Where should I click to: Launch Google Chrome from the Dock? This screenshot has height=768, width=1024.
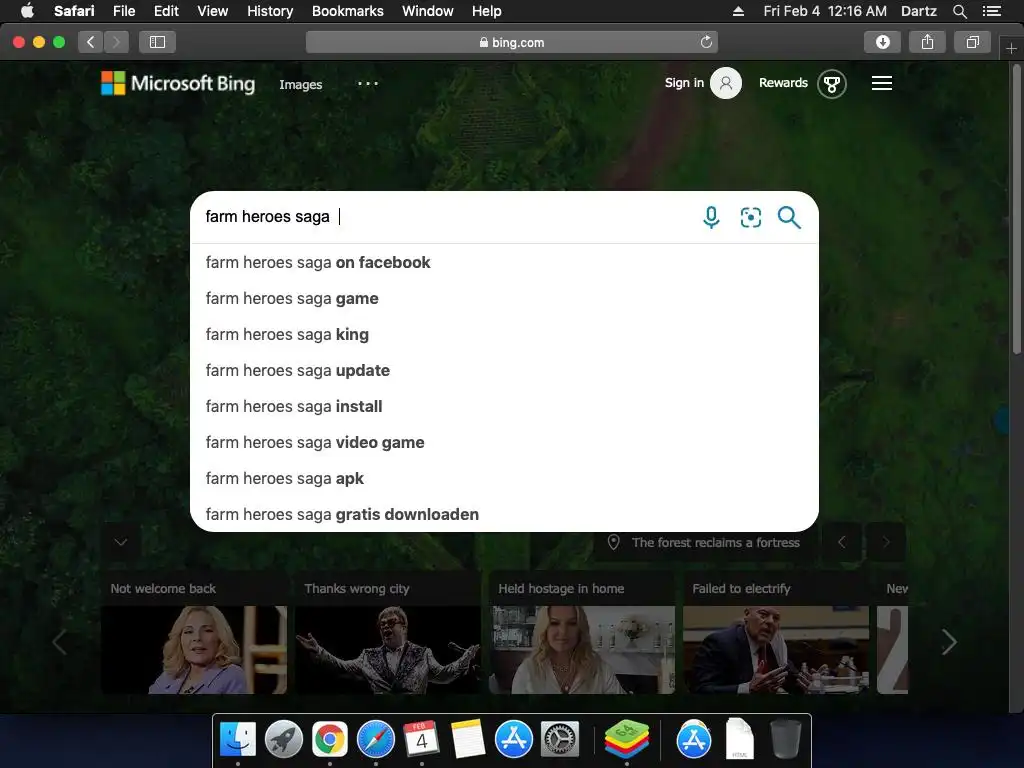tap(330, 739)
